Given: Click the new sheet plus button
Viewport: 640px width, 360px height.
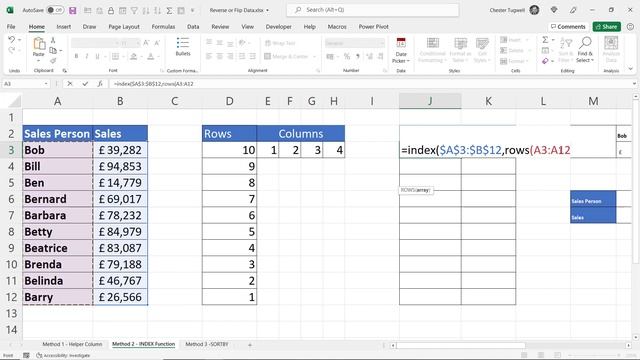Looking at the screenshot, I should coord(250,345).
